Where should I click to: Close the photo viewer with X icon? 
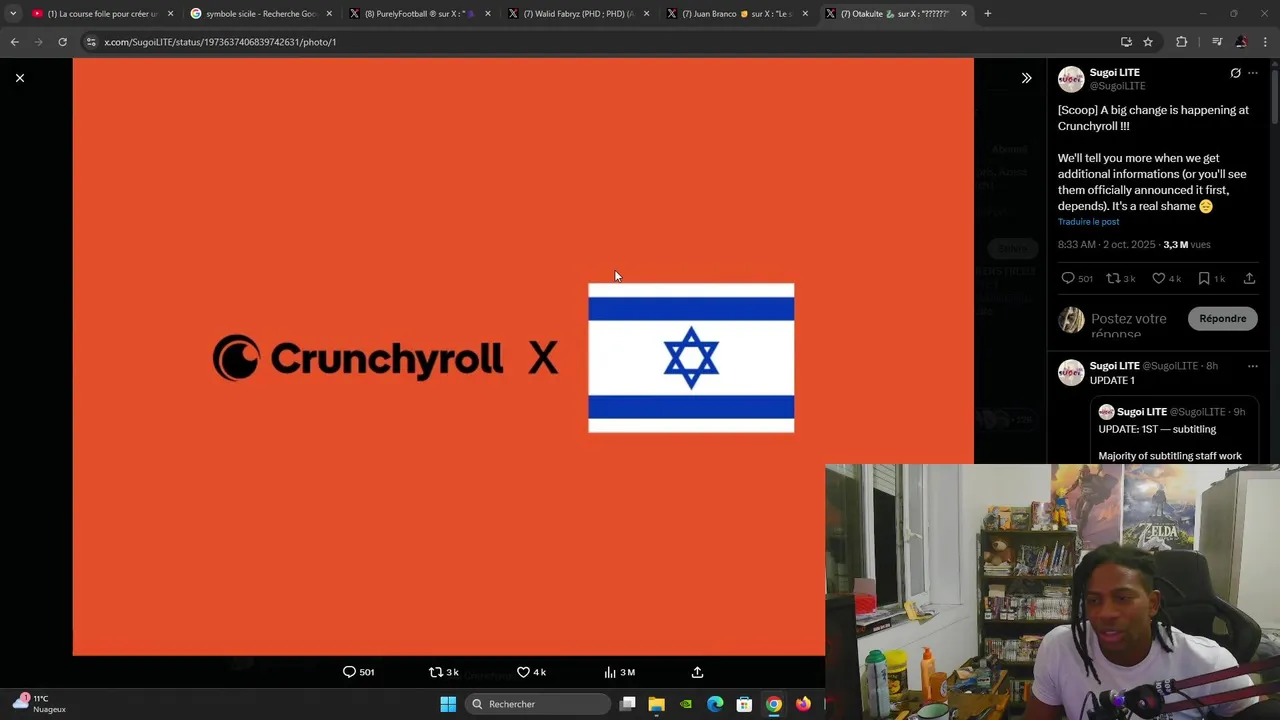tap(19, 78)
